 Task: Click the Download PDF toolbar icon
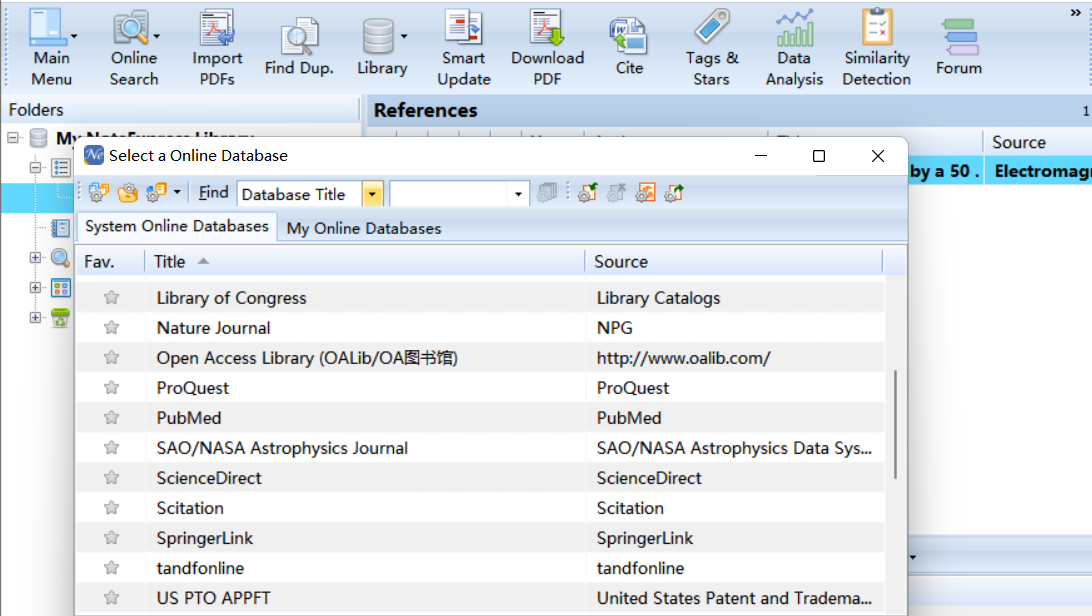[547, 47]
